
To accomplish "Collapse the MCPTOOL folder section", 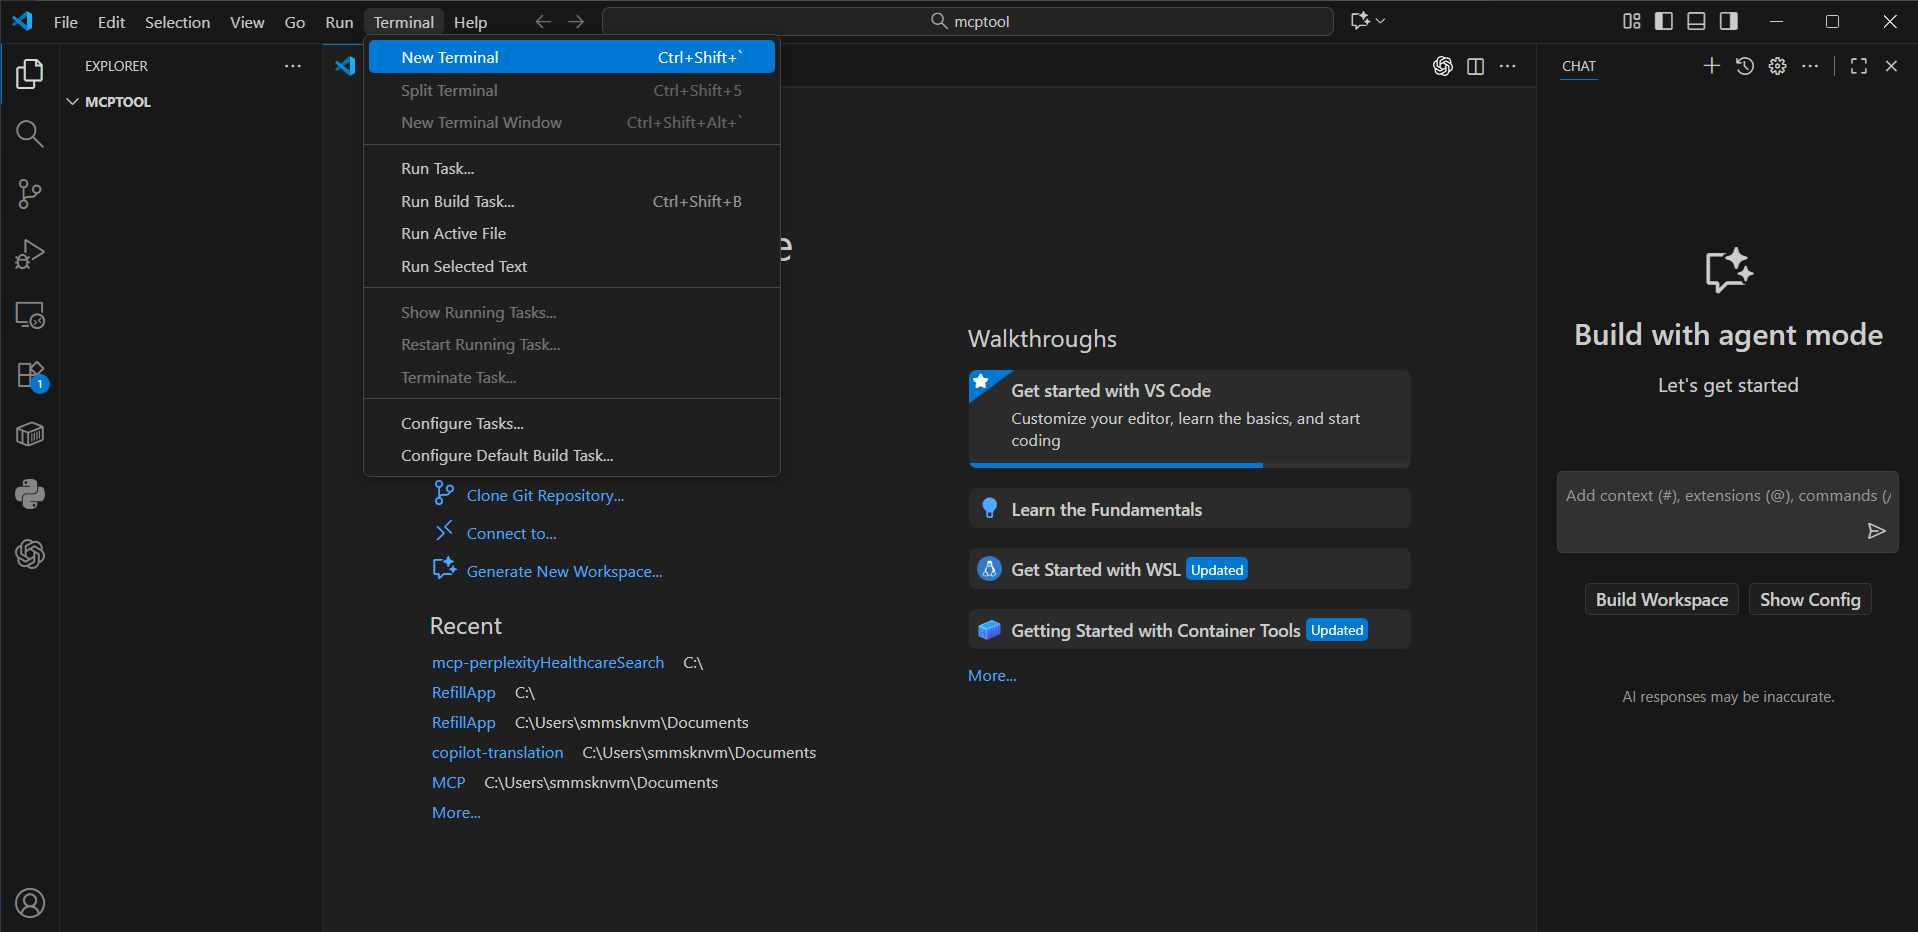I will [x=73, y=102].
